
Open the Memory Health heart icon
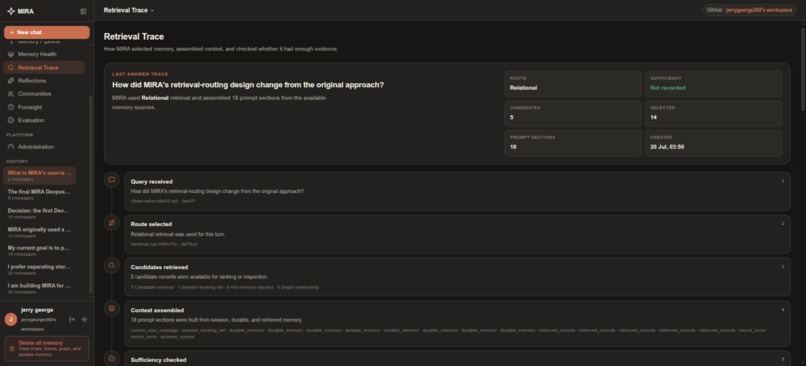11,54
